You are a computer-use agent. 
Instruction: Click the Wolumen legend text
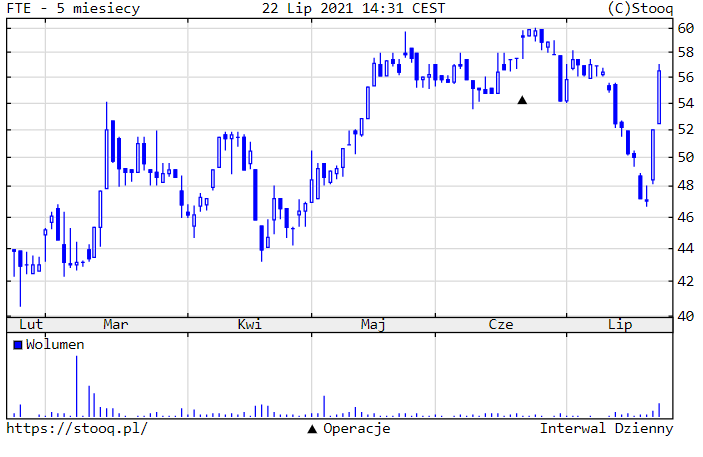55,345
